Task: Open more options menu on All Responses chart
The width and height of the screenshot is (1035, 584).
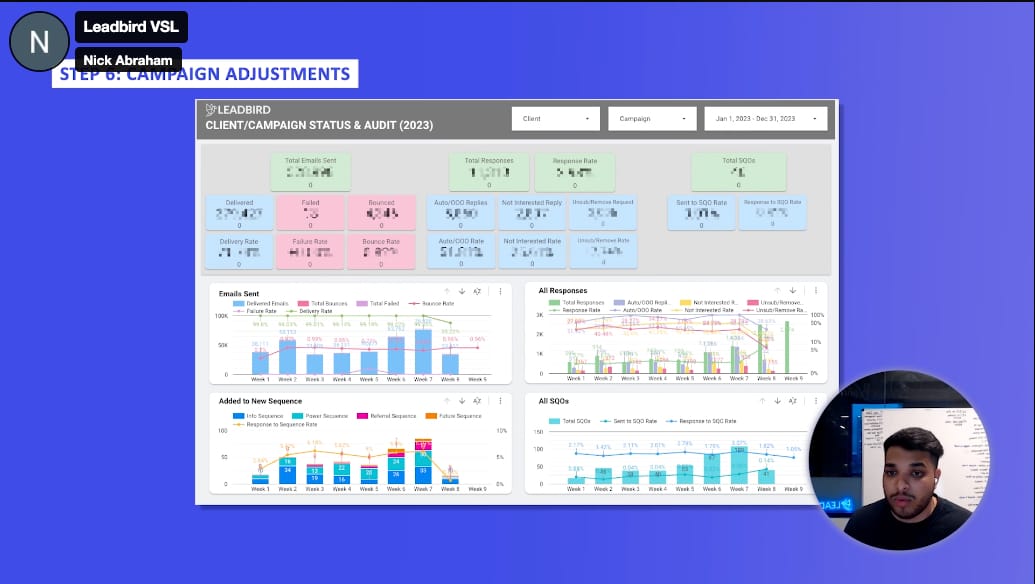Action: coord(816,291)
